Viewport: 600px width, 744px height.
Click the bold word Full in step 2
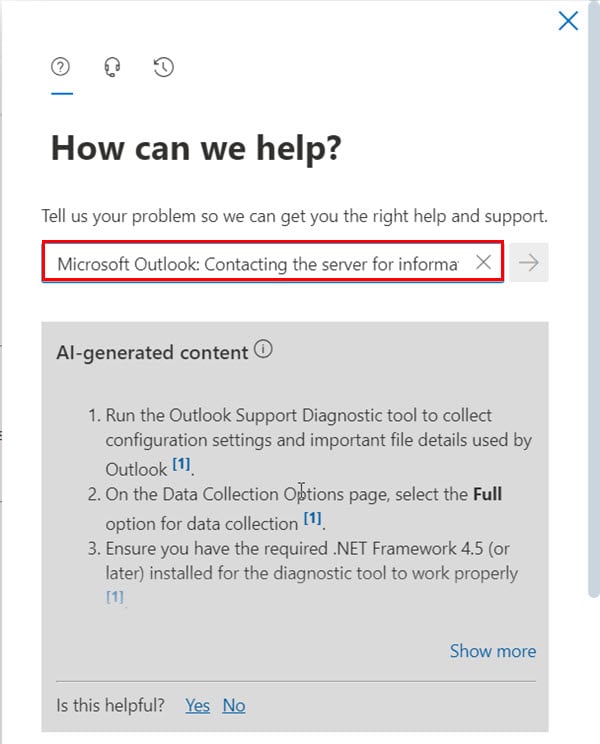(487, 494)
